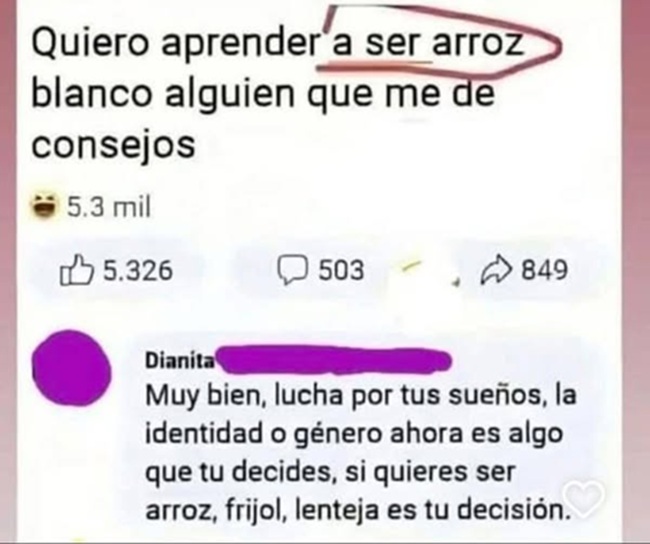View the 5.3 mil reactions list

109,206
